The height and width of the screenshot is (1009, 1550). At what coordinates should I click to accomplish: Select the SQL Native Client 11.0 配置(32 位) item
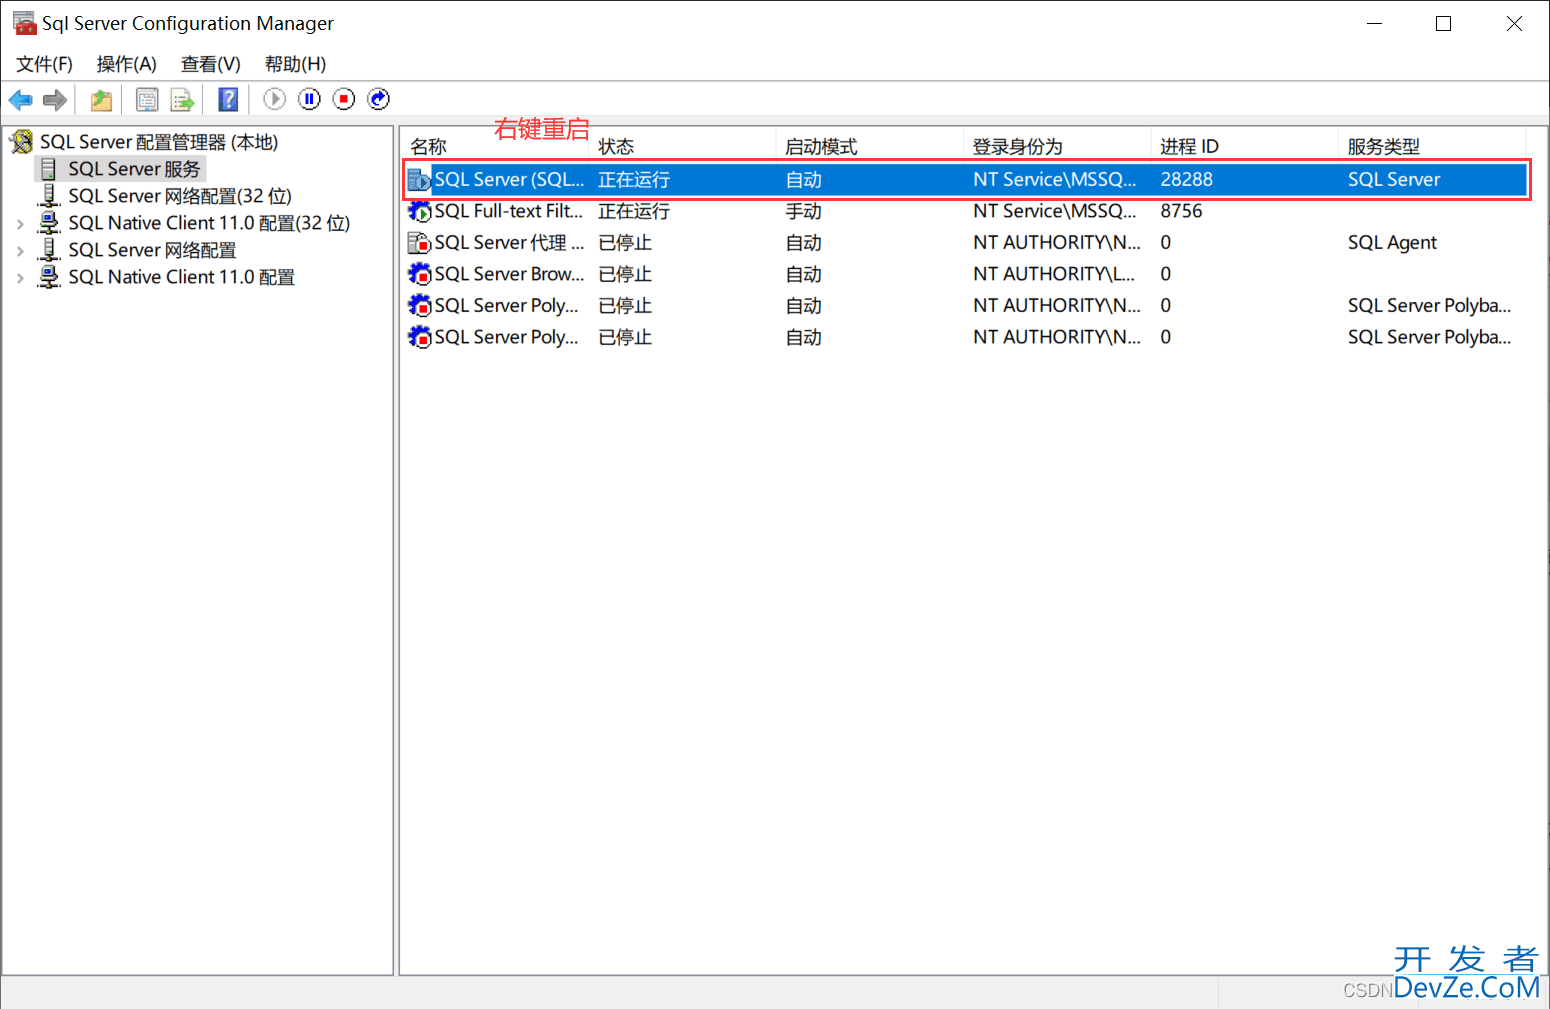click(209, 223)
